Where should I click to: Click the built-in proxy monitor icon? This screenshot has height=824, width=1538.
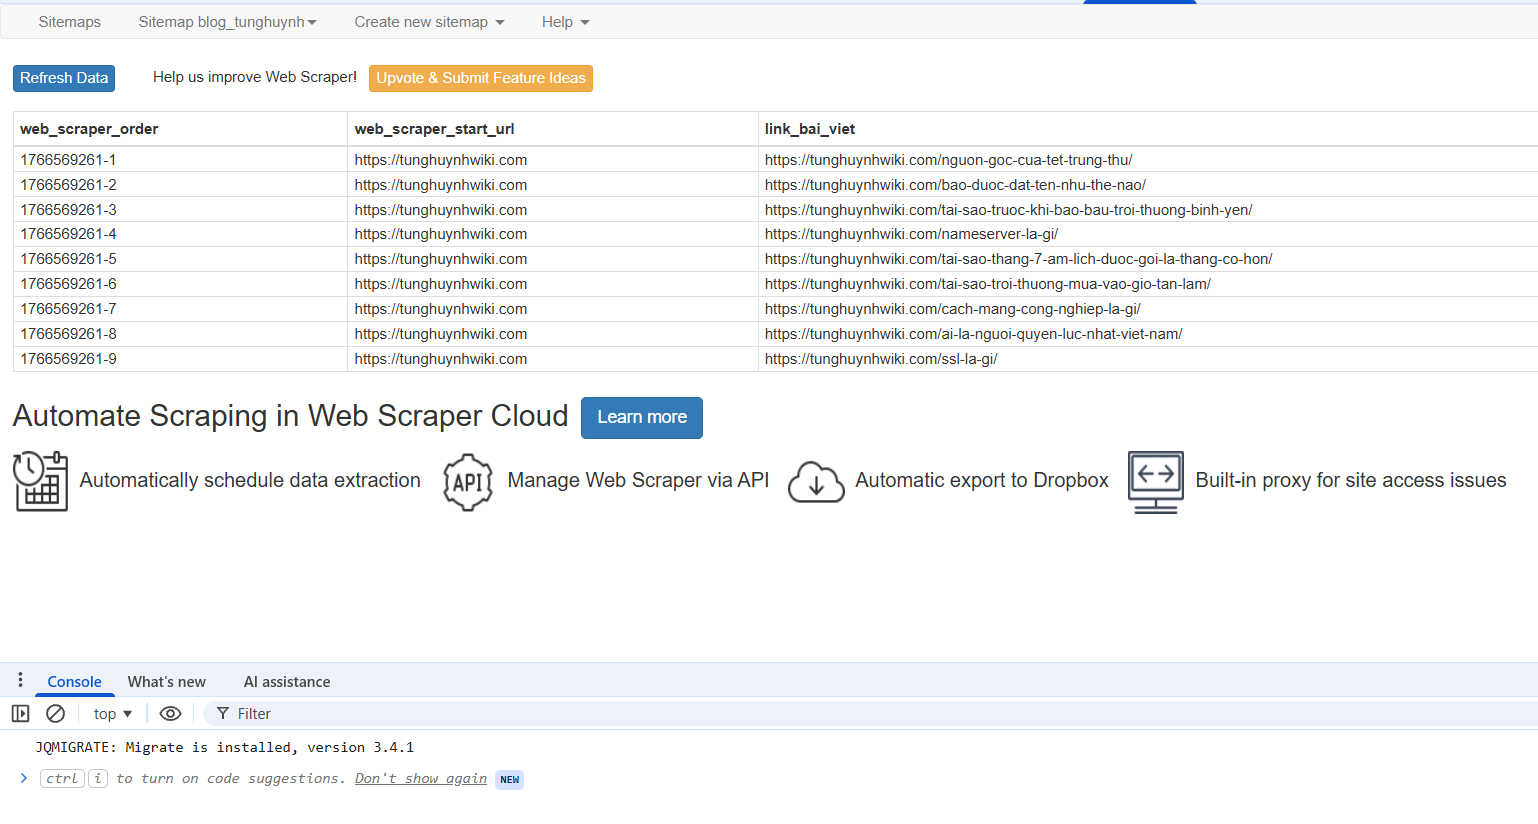coord(1155,481)
